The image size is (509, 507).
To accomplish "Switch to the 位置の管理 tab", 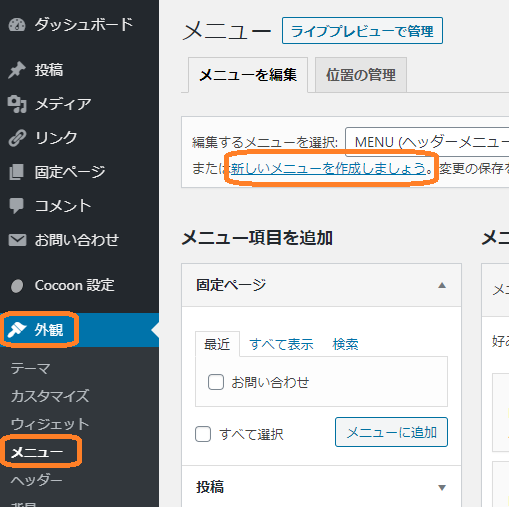I will click(x=361, y=75).
